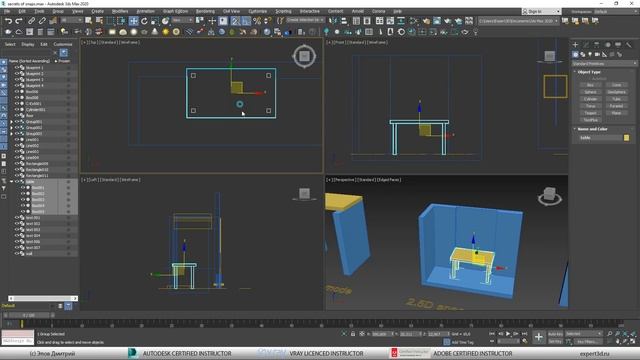640x360 pixels.
Task: Click the animation time slider handle
Action: [x=29, y=316]
